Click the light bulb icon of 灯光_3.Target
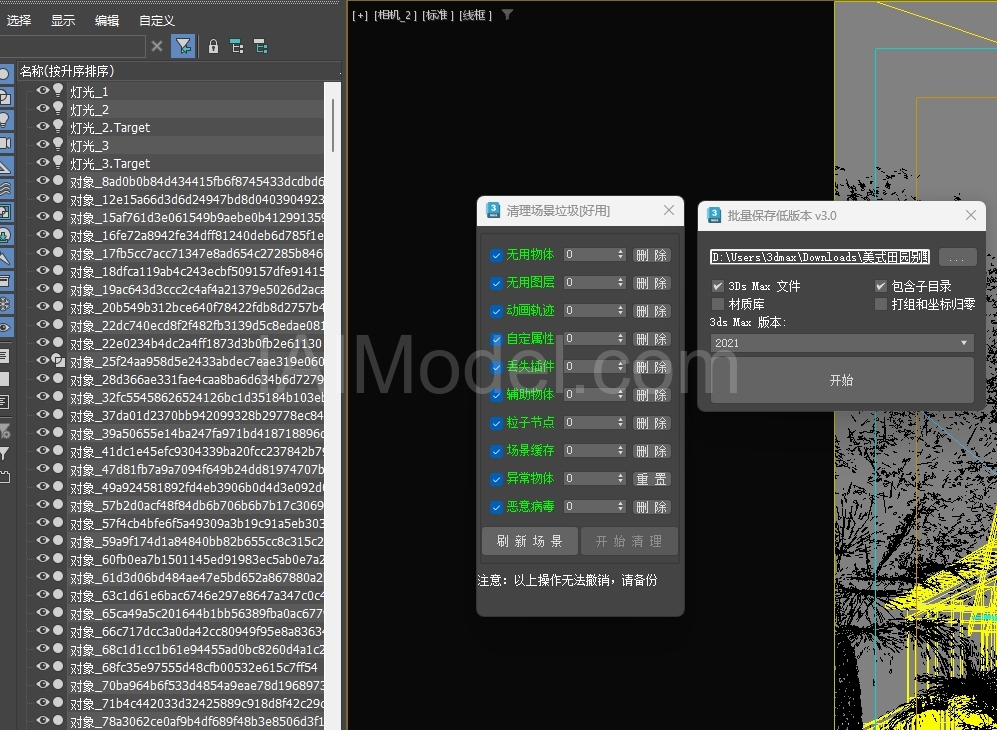This screenshot has width=997, height=730. [58, 163]
